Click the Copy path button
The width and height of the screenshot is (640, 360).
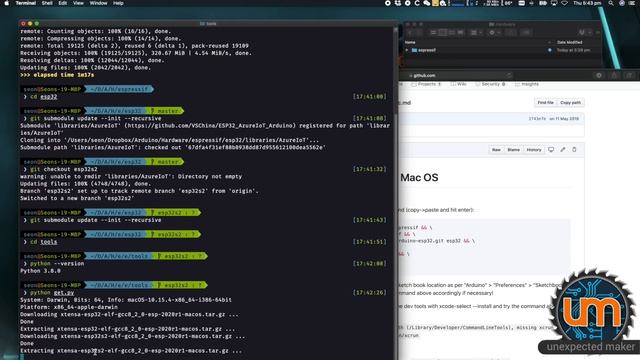point(570,102)
